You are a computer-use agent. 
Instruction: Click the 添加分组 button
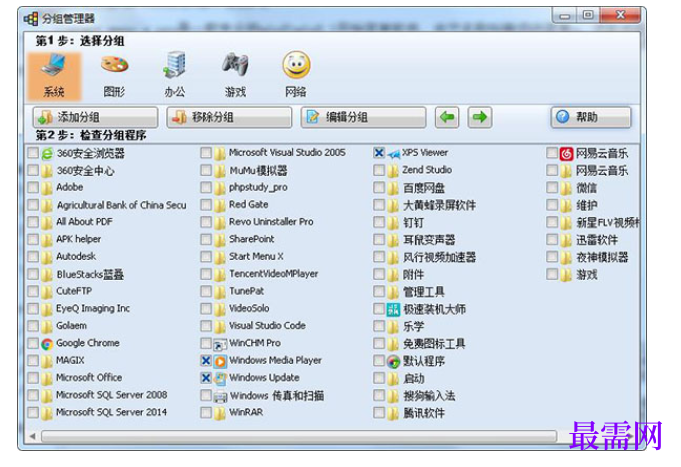[x=95, y=117]
